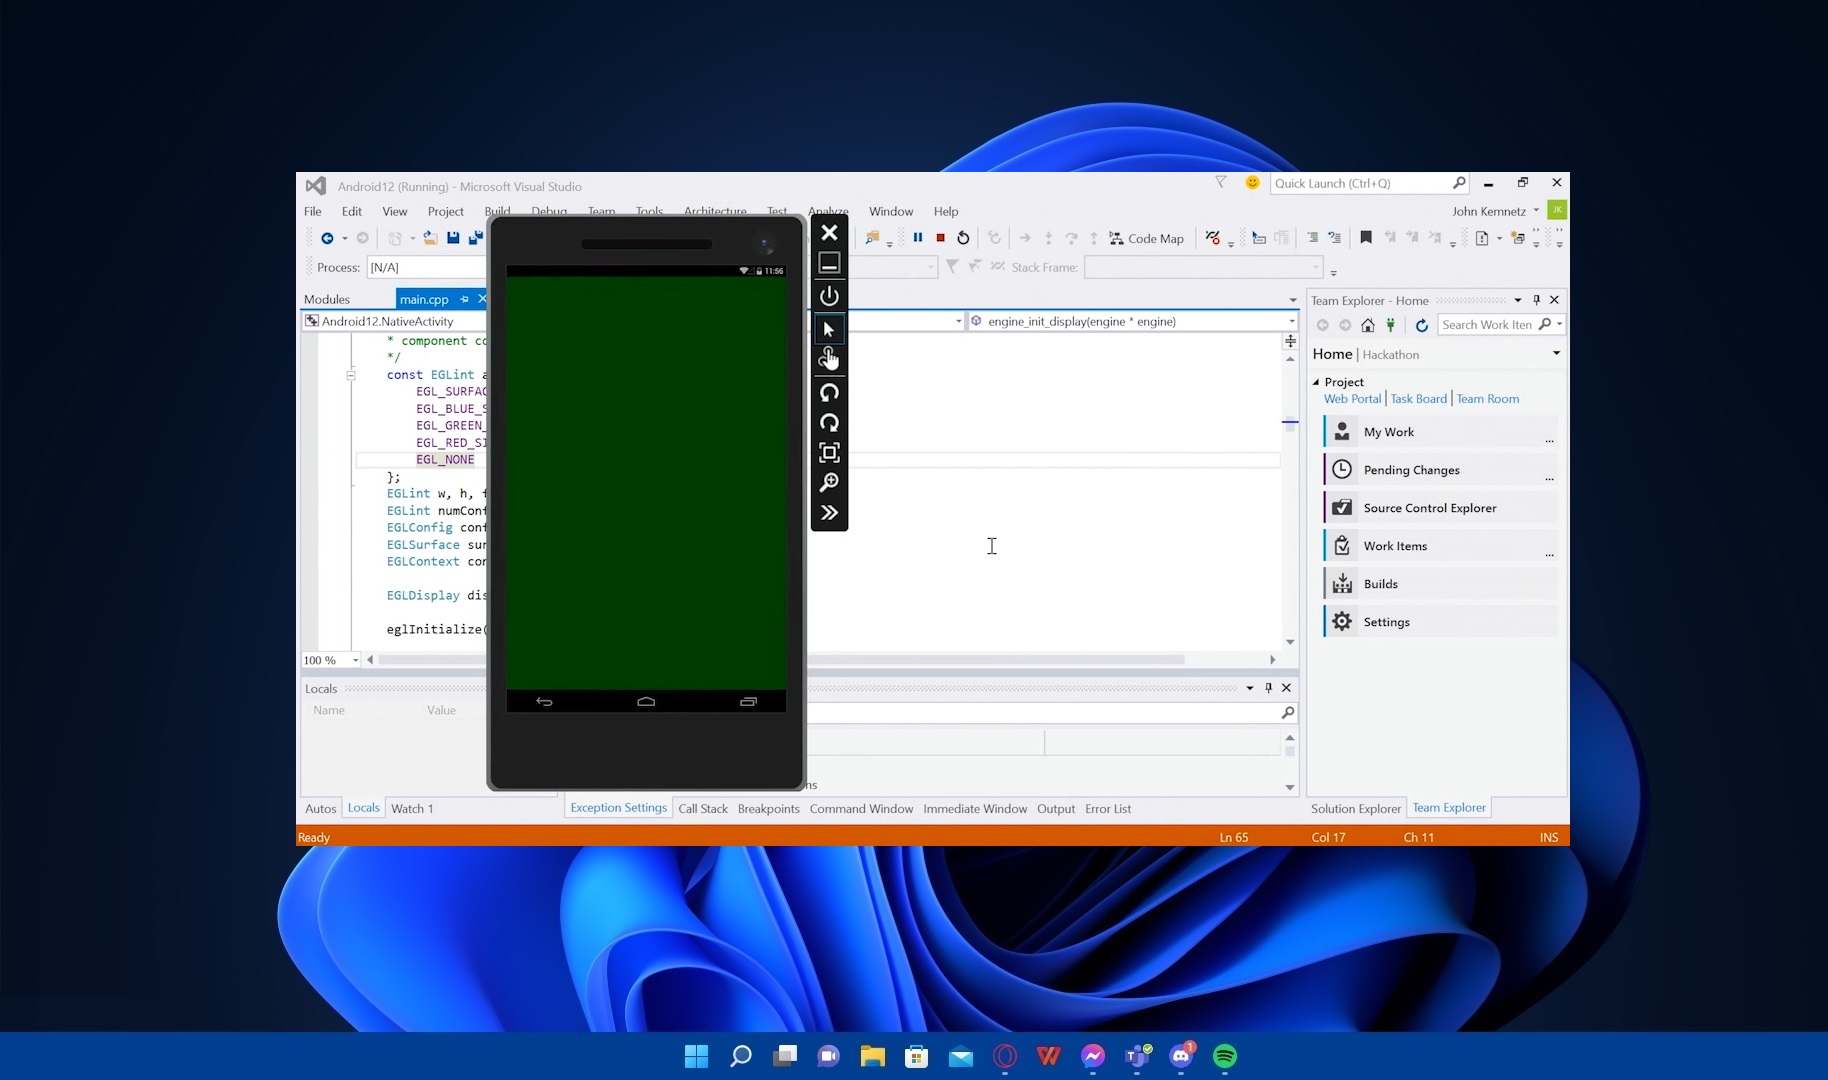
Task: Collapse the Project section in Team Explorer
Action: point(1315,381)
